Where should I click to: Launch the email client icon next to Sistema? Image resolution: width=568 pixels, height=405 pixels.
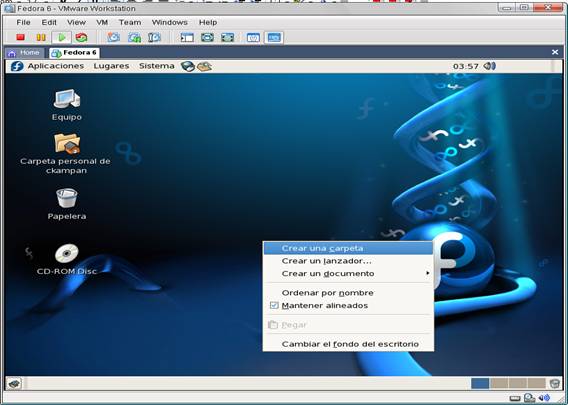[x=205, y=66]
